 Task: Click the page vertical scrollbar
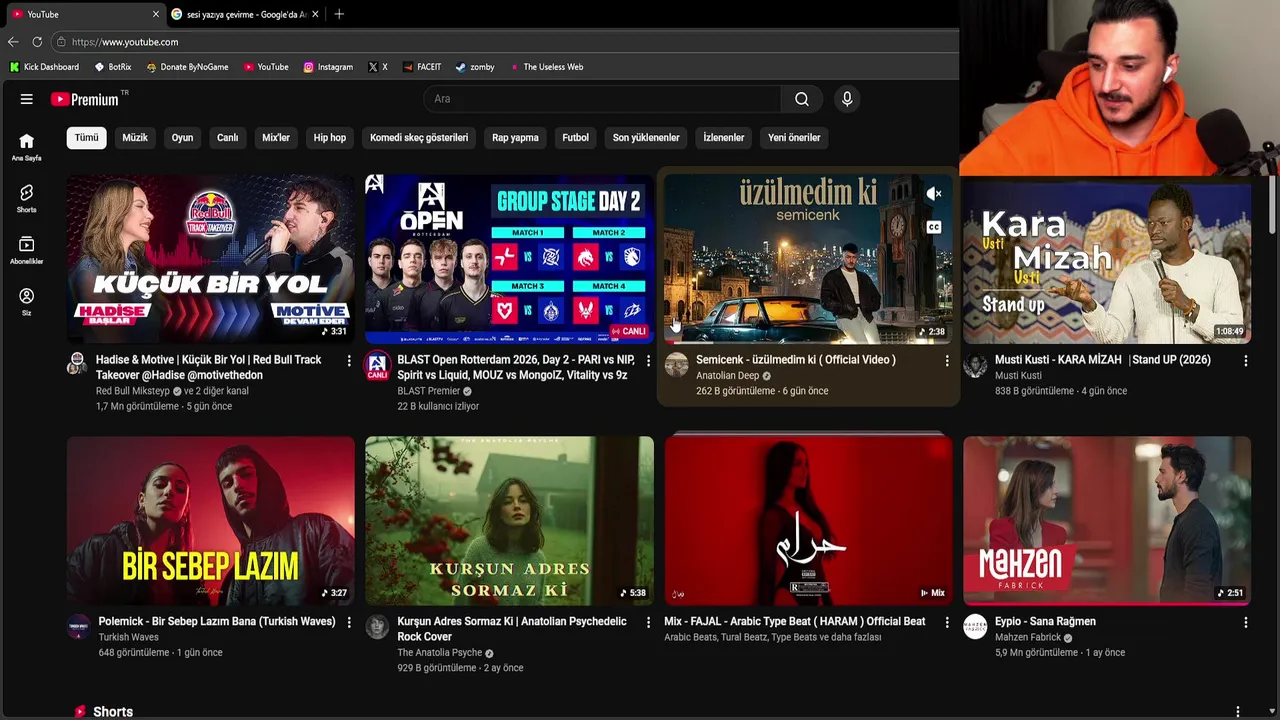tap(1273, 205)
